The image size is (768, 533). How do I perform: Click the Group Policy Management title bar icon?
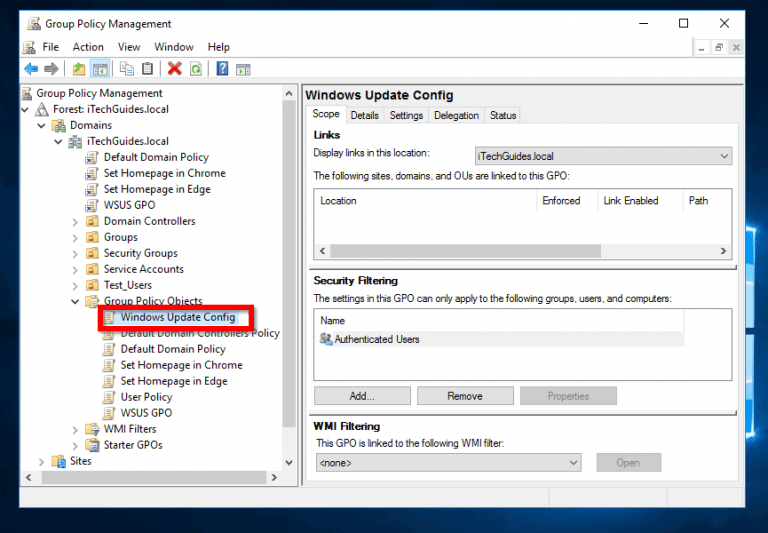coord(33,24)
